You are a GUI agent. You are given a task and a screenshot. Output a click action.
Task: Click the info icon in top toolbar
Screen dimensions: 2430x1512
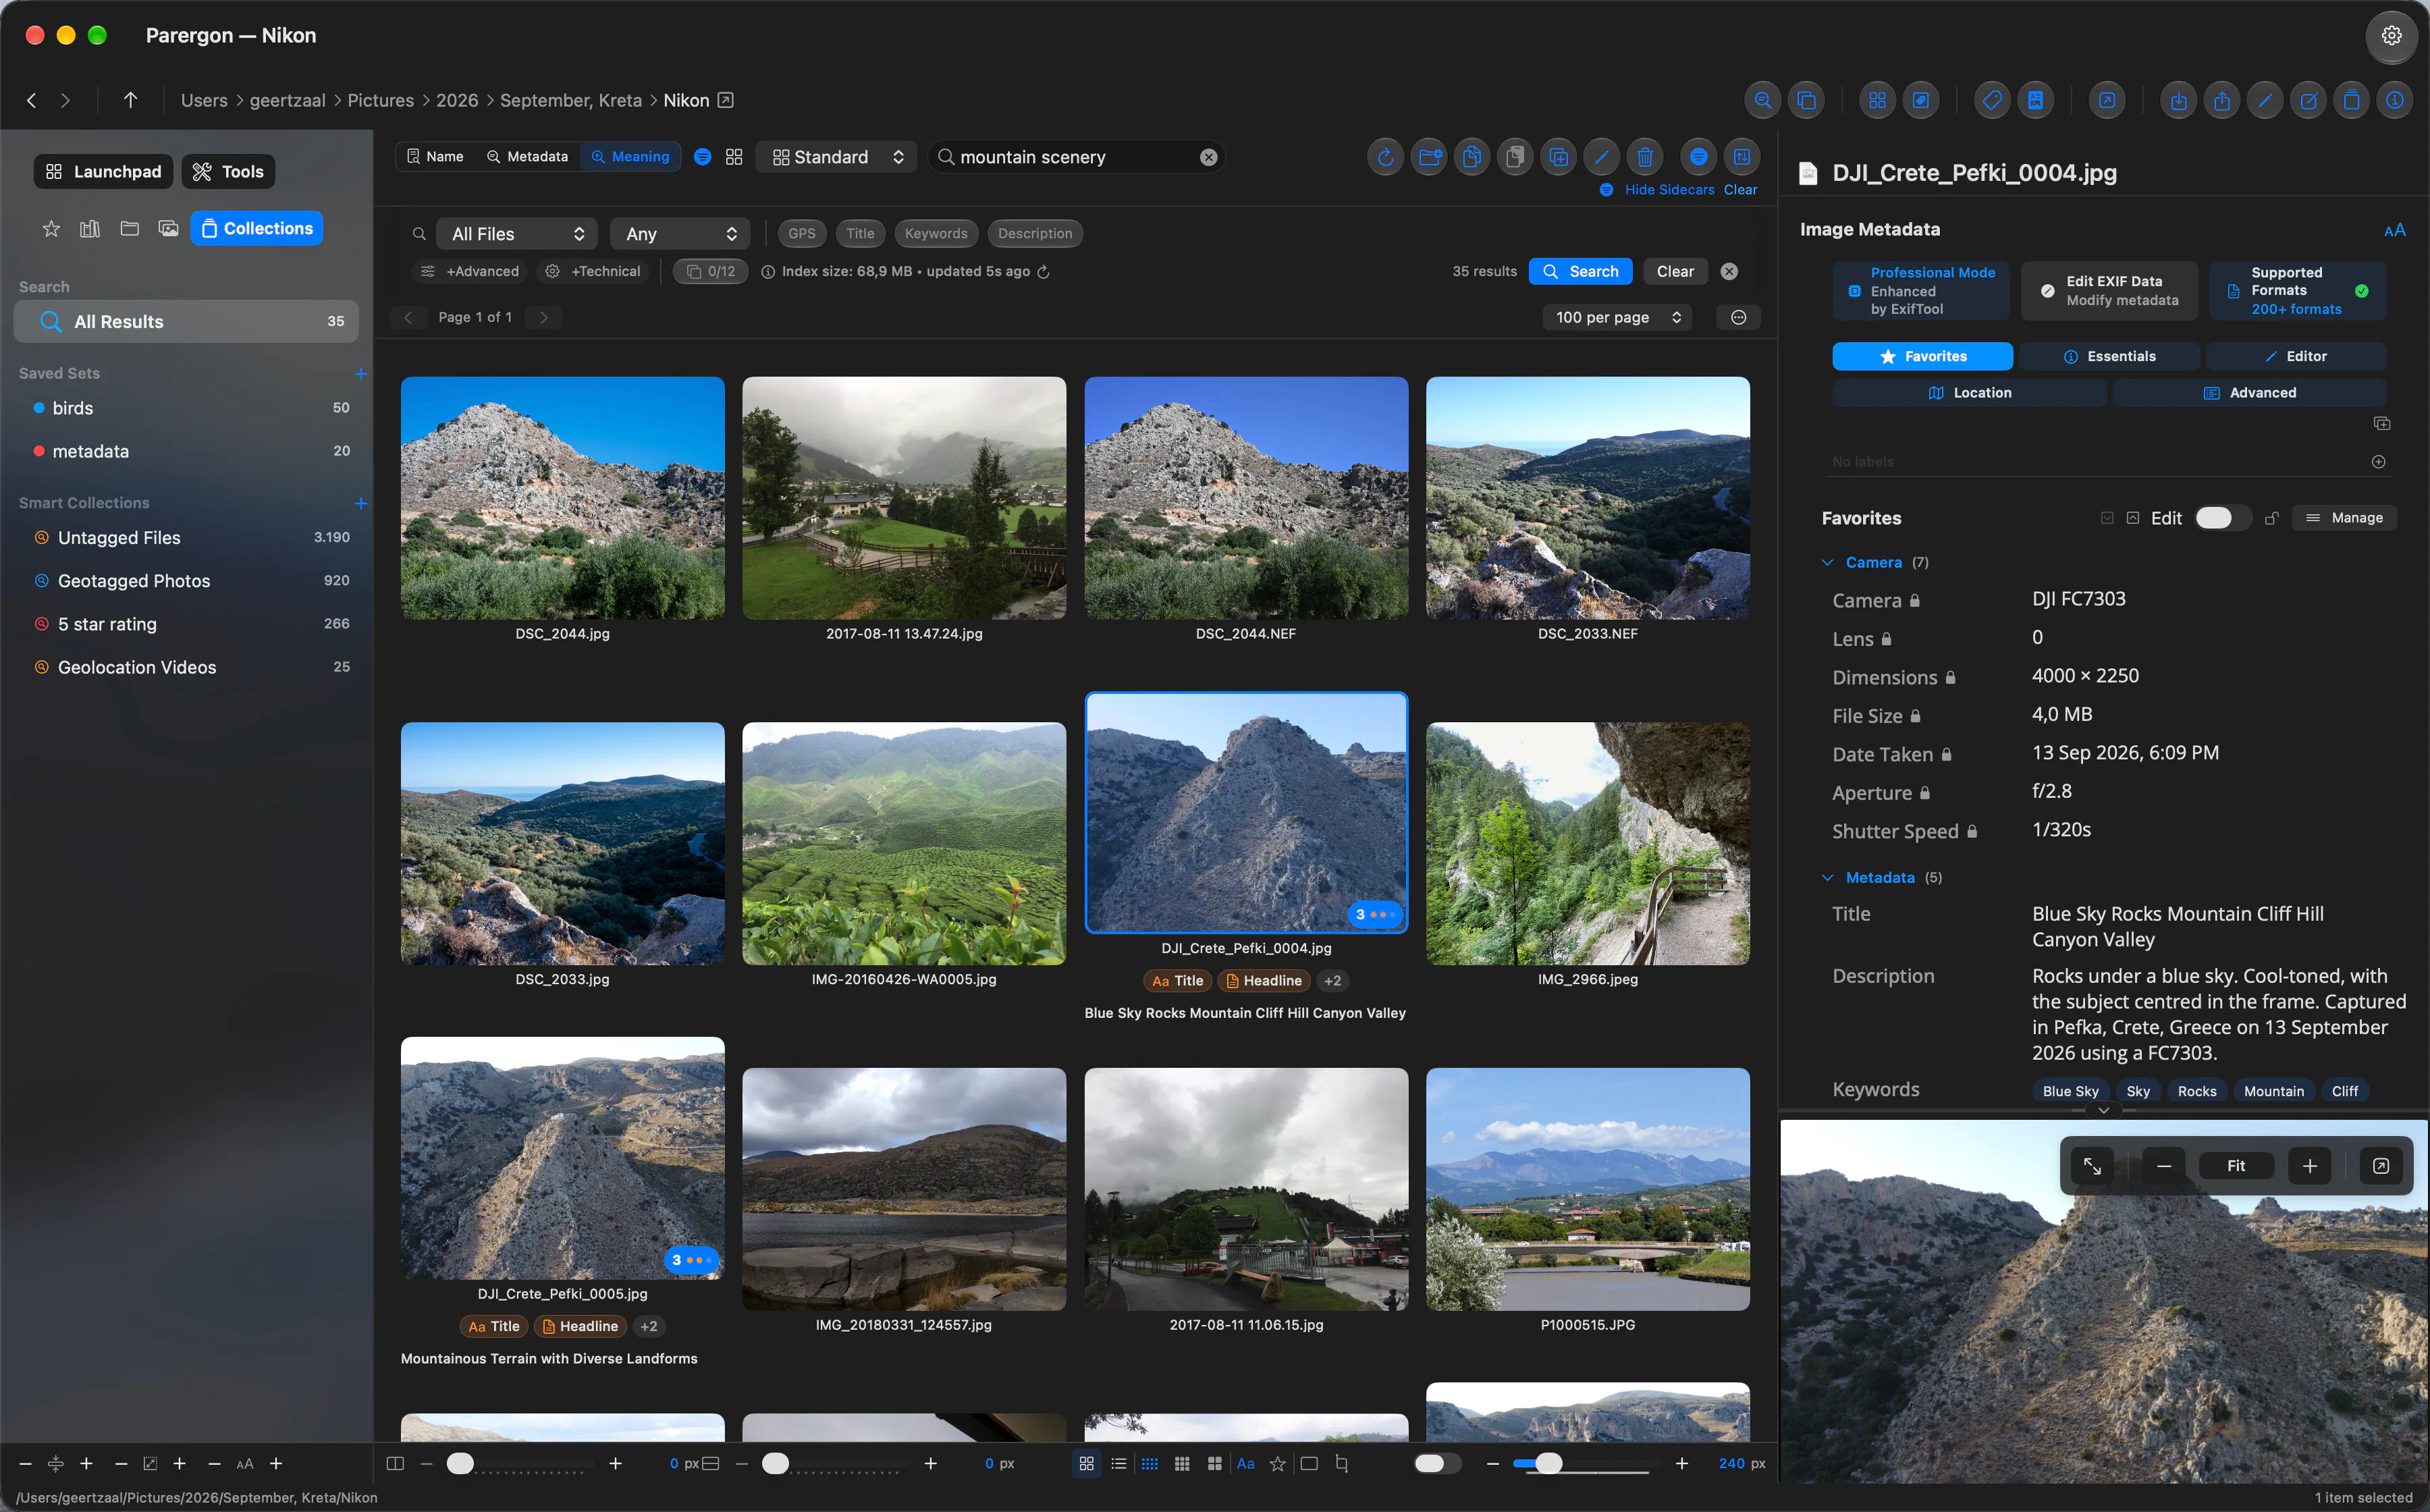2395,100
